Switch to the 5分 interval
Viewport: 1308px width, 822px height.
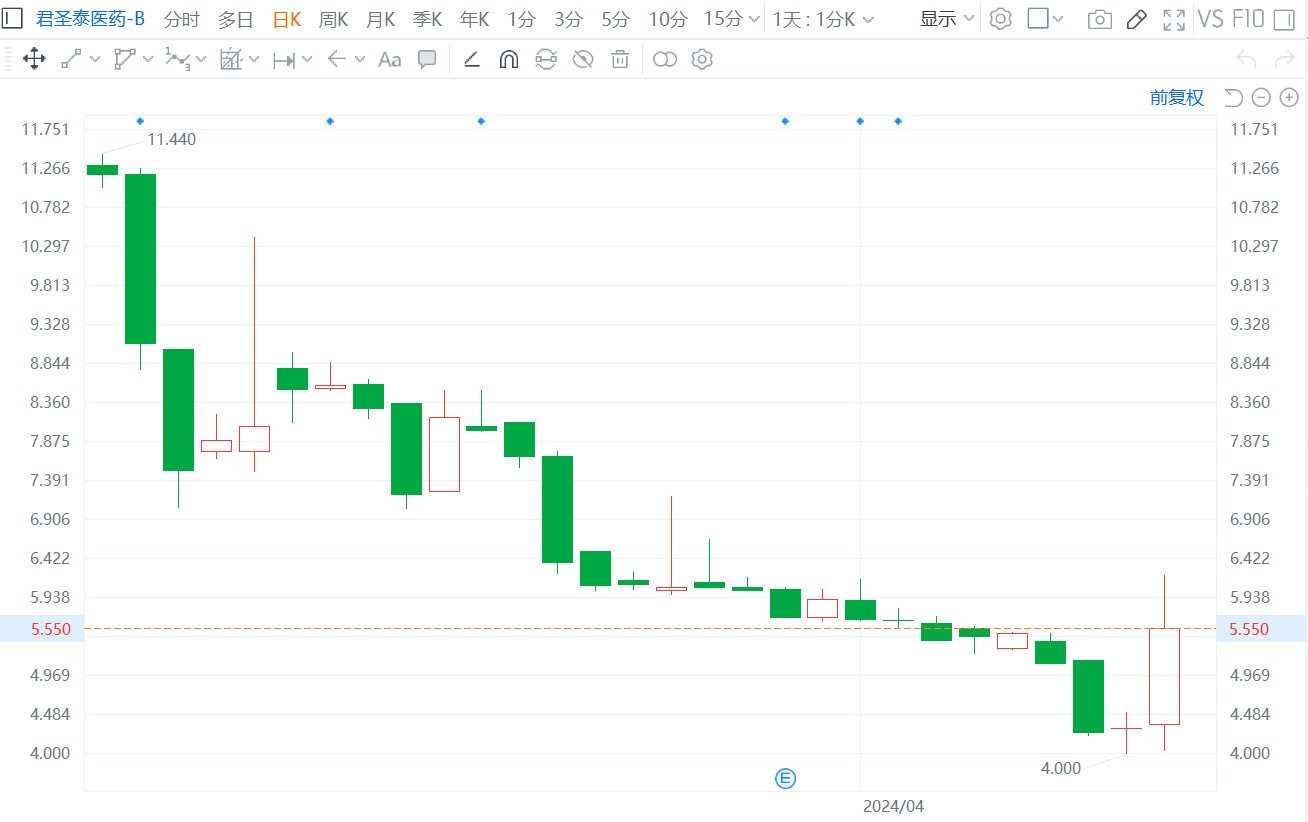tap(615, 19)
